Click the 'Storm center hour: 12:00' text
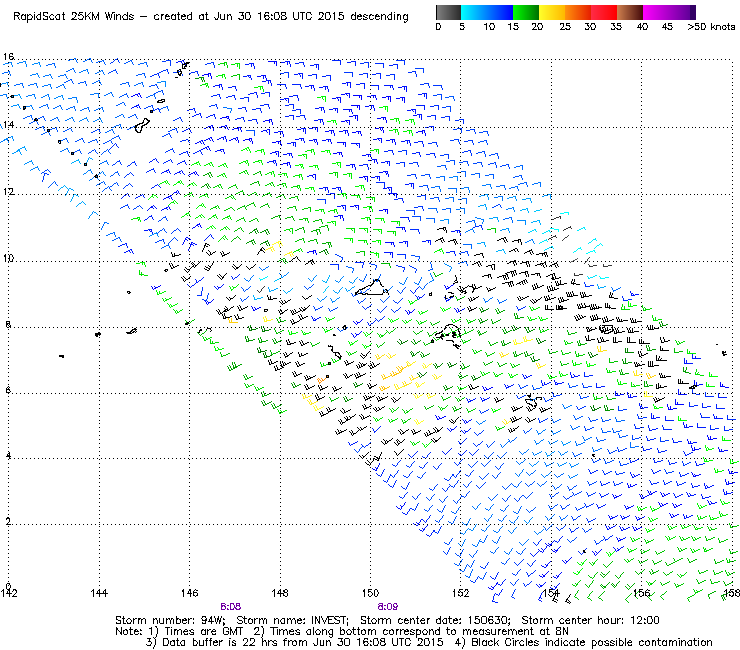 pos(590,620)
